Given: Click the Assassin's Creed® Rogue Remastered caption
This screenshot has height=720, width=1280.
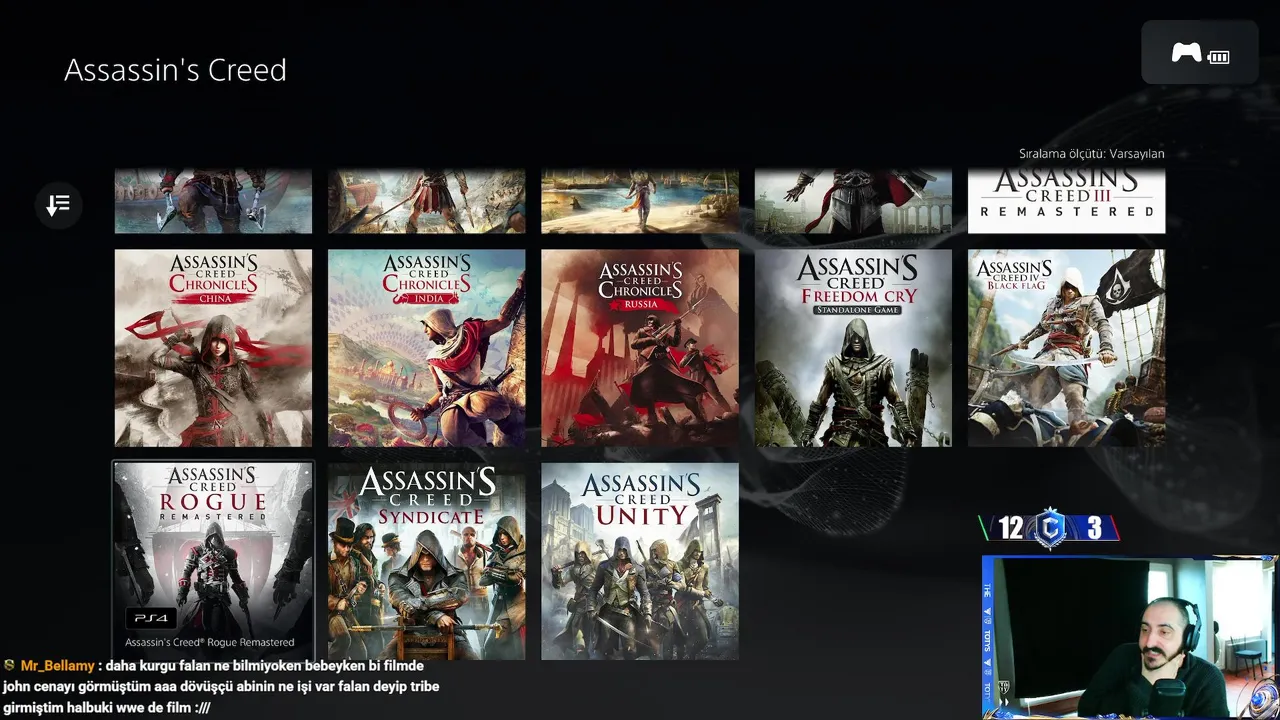Looking at the screenshot, I should pos(210,643).
